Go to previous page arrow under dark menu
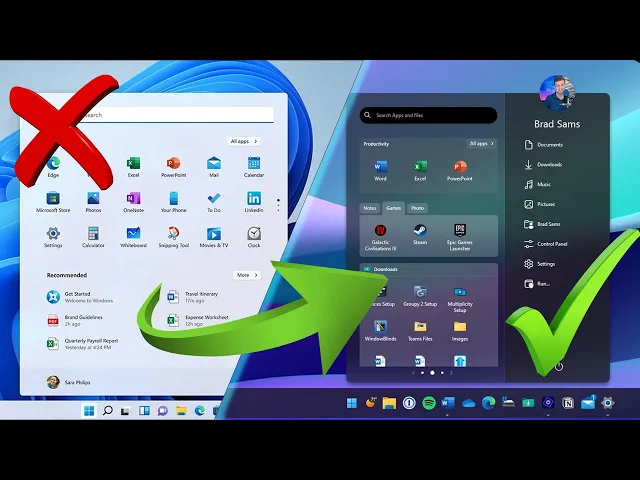This screenshot has width=640, height=480. 413,373
